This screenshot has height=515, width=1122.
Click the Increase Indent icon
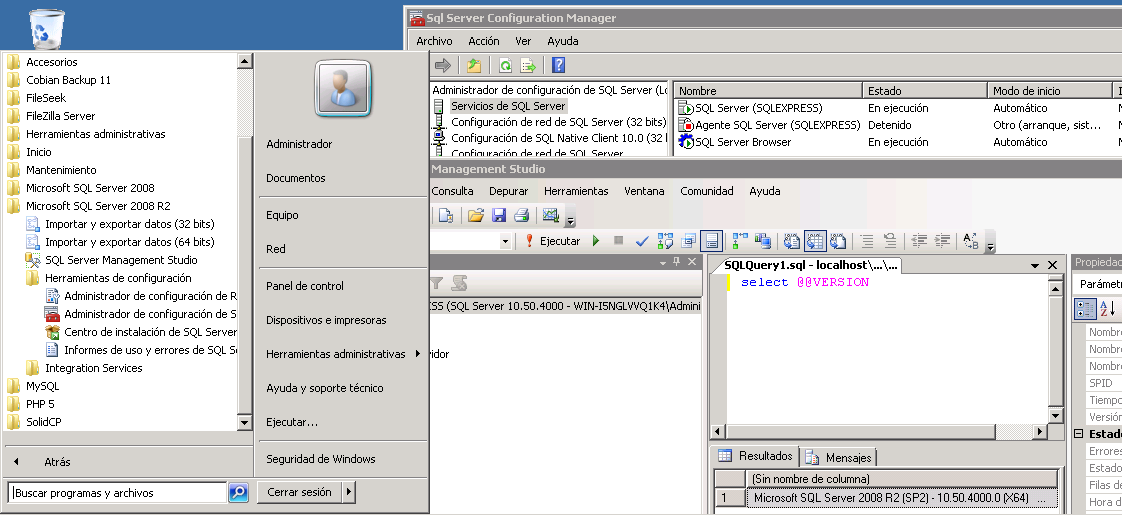(x=942, y=241)
